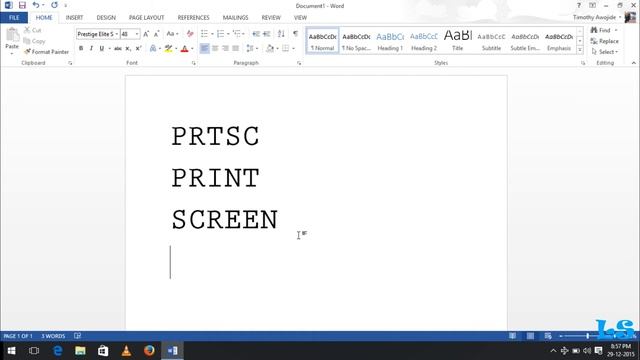Open the font name dropdown

tap(116, 34)
